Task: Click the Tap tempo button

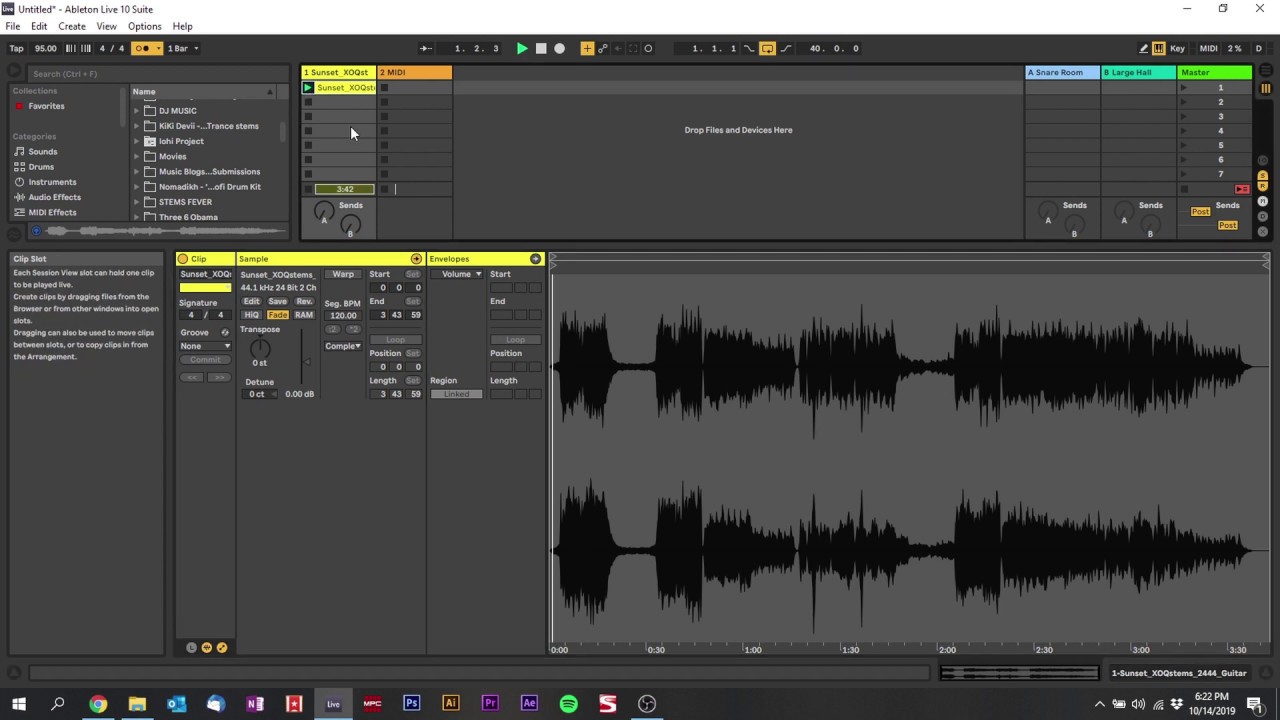Action: (x=16, y=48)
